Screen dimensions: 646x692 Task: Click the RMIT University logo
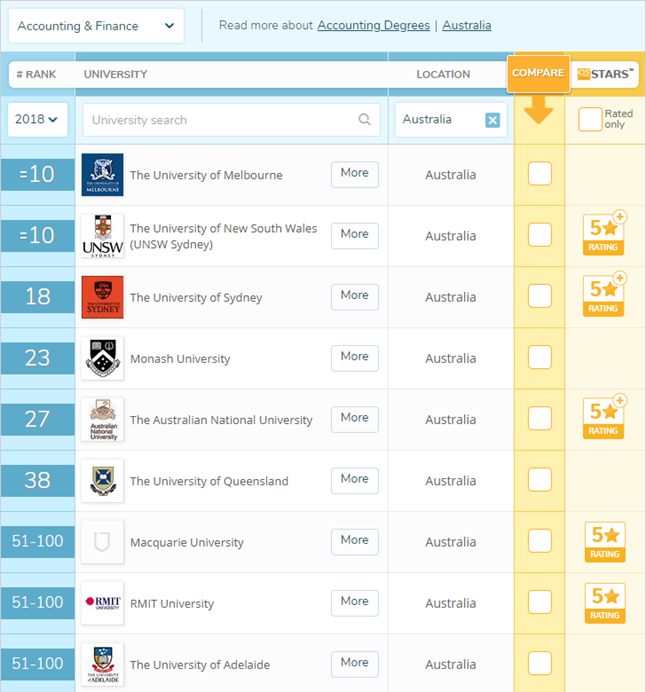[102, 603]
